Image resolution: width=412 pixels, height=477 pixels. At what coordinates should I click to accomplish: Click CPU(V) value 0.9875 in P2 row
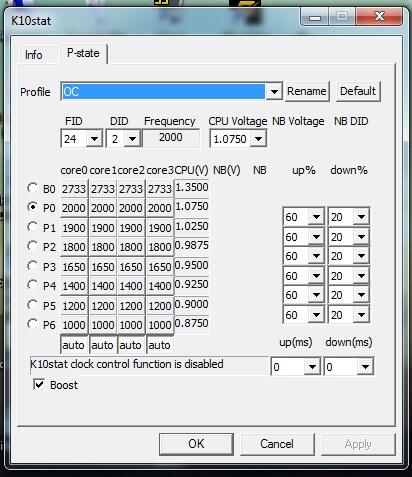[192, 246]
